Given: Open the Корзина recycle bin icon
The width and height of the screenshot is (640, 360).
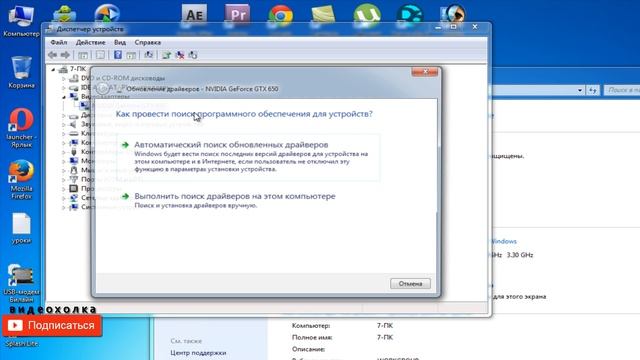Looking at the screenshot, I should (x=21, y=72).
